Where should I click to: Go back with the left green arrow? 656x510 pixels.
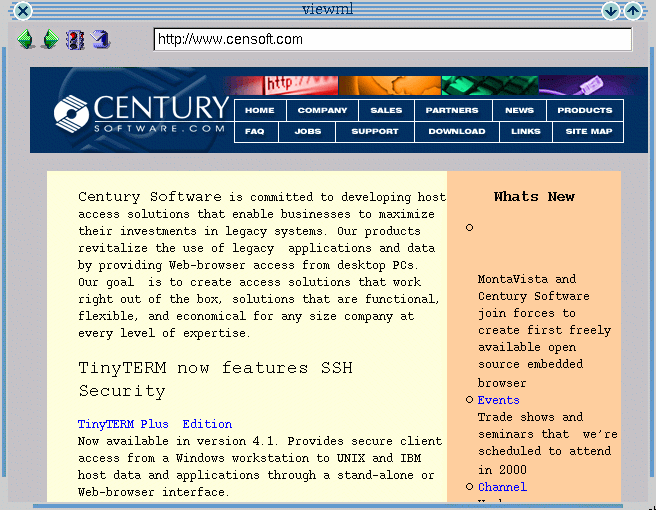point(26,39)
